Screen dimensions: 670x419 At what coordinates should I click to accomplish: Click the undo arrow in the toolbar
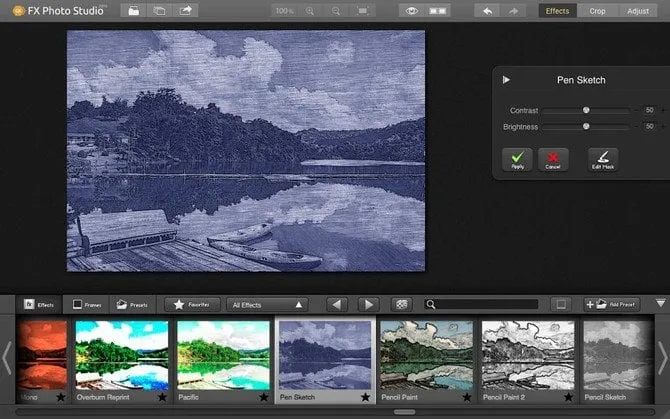pos(487,10)
